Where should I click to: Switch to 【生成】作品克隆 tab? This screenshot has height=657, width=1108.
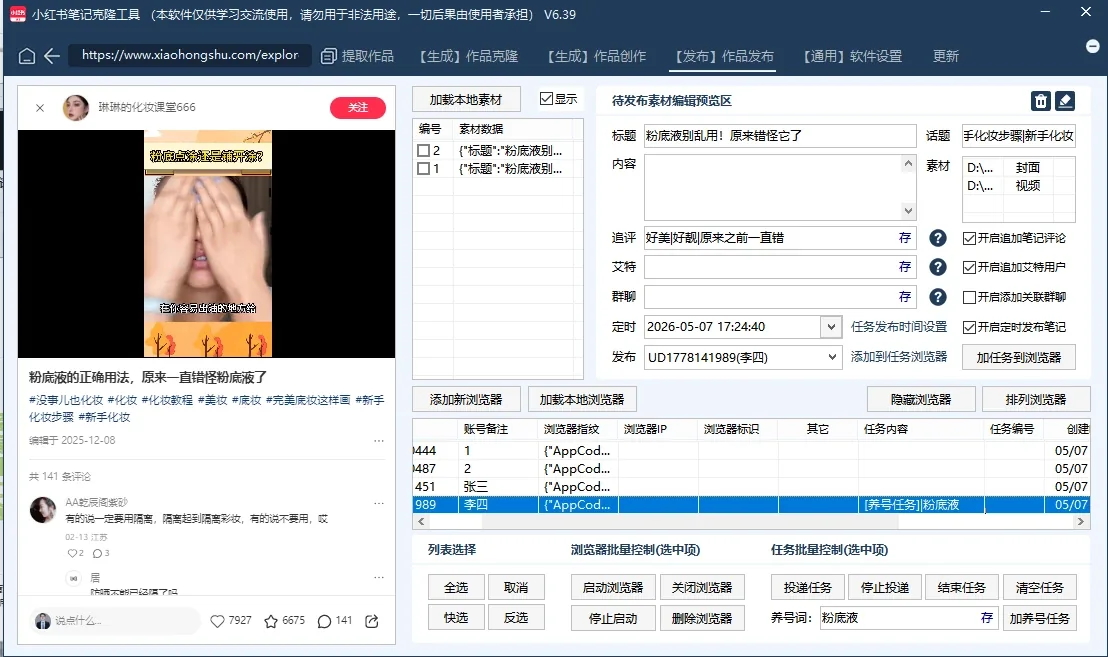coord(468,56)
